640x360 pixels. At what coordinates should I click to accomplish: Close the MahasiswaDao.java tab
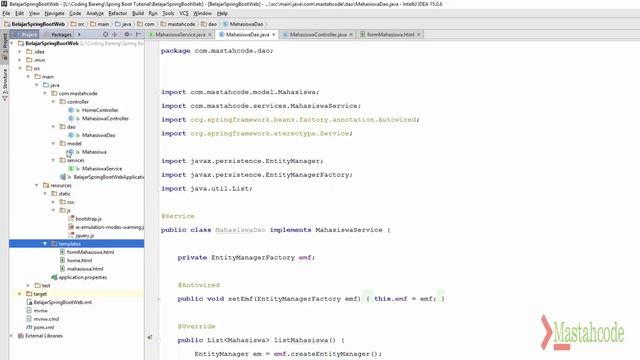[x=273, y=35]
